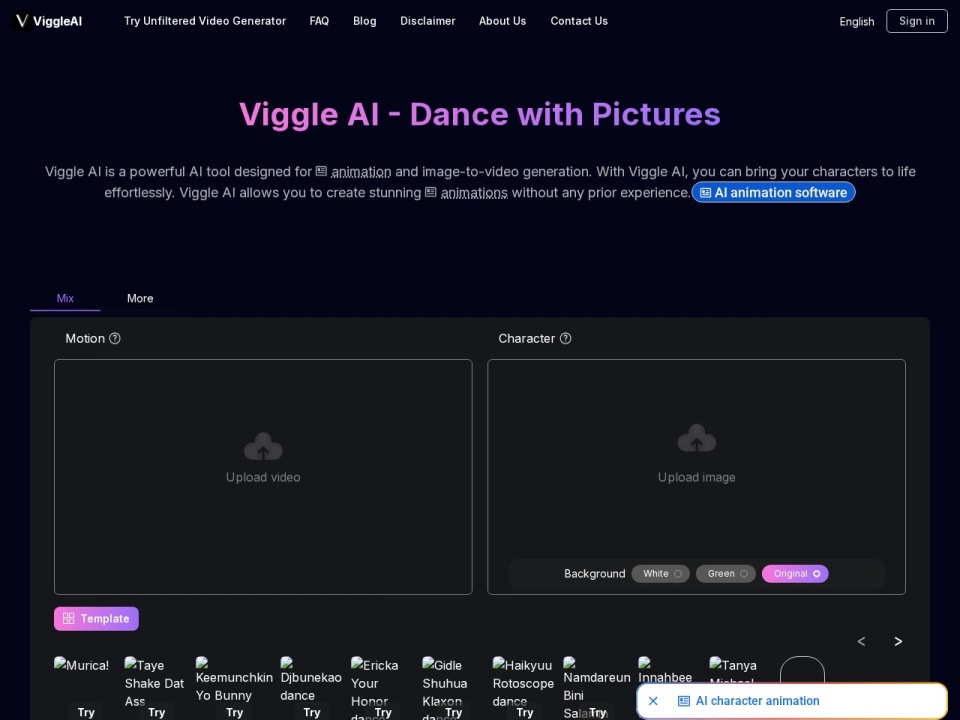Viewport: 960px width, 720px height.
Task: Open Try Unfiltered Video Generator menu
Action: [x=205, y=21]
